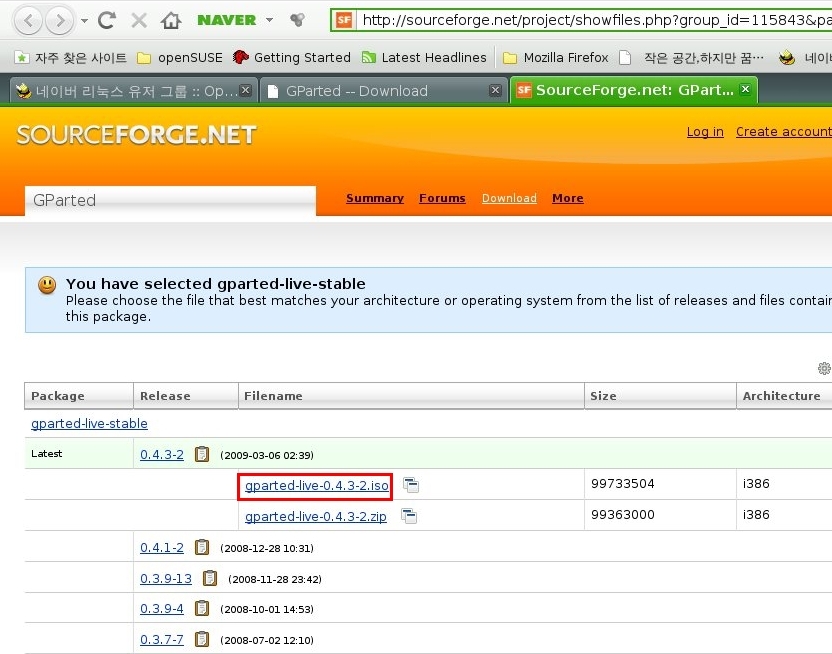Sort by the Architecture column header

(784, 396)
